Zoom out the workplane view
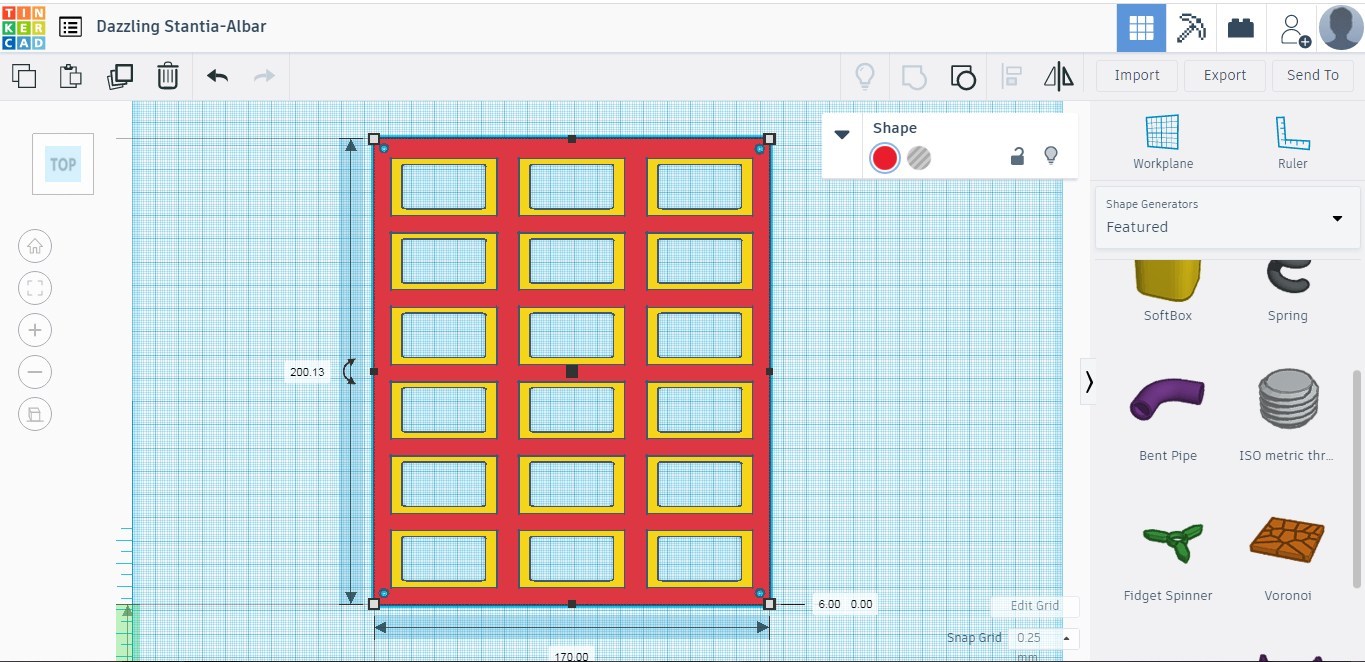Image resolution: width=1365 pixels, height=662 pixels. click(x=35, y=372)
